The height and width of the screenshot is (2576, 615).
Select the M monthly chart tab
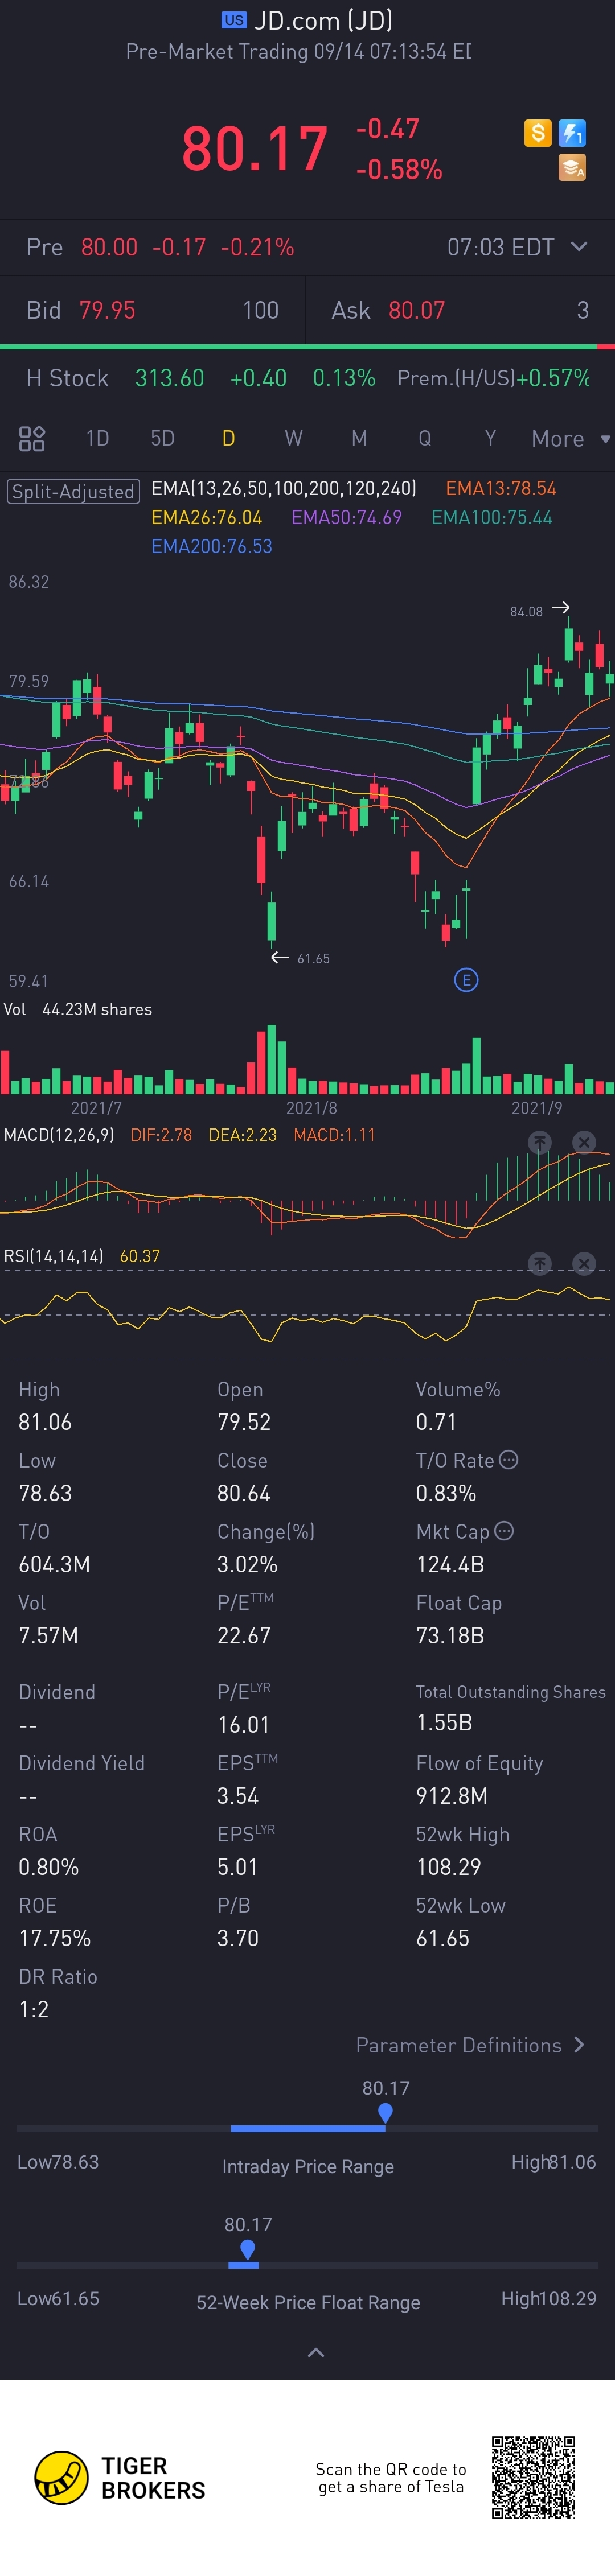click(x=359, y=438)
